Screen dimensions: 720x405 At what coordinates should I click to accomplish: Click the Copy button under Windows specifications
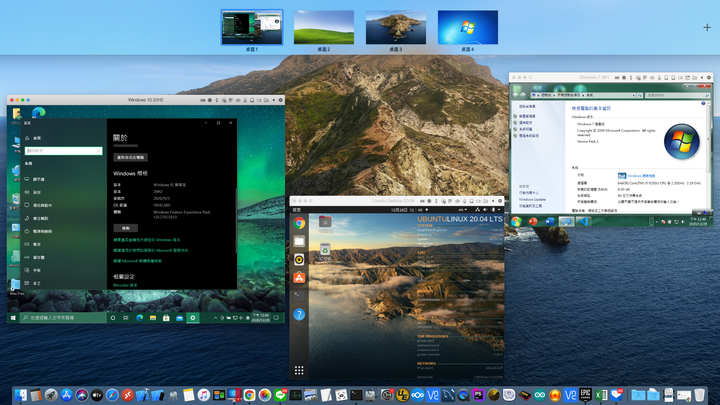click(125, 228)
